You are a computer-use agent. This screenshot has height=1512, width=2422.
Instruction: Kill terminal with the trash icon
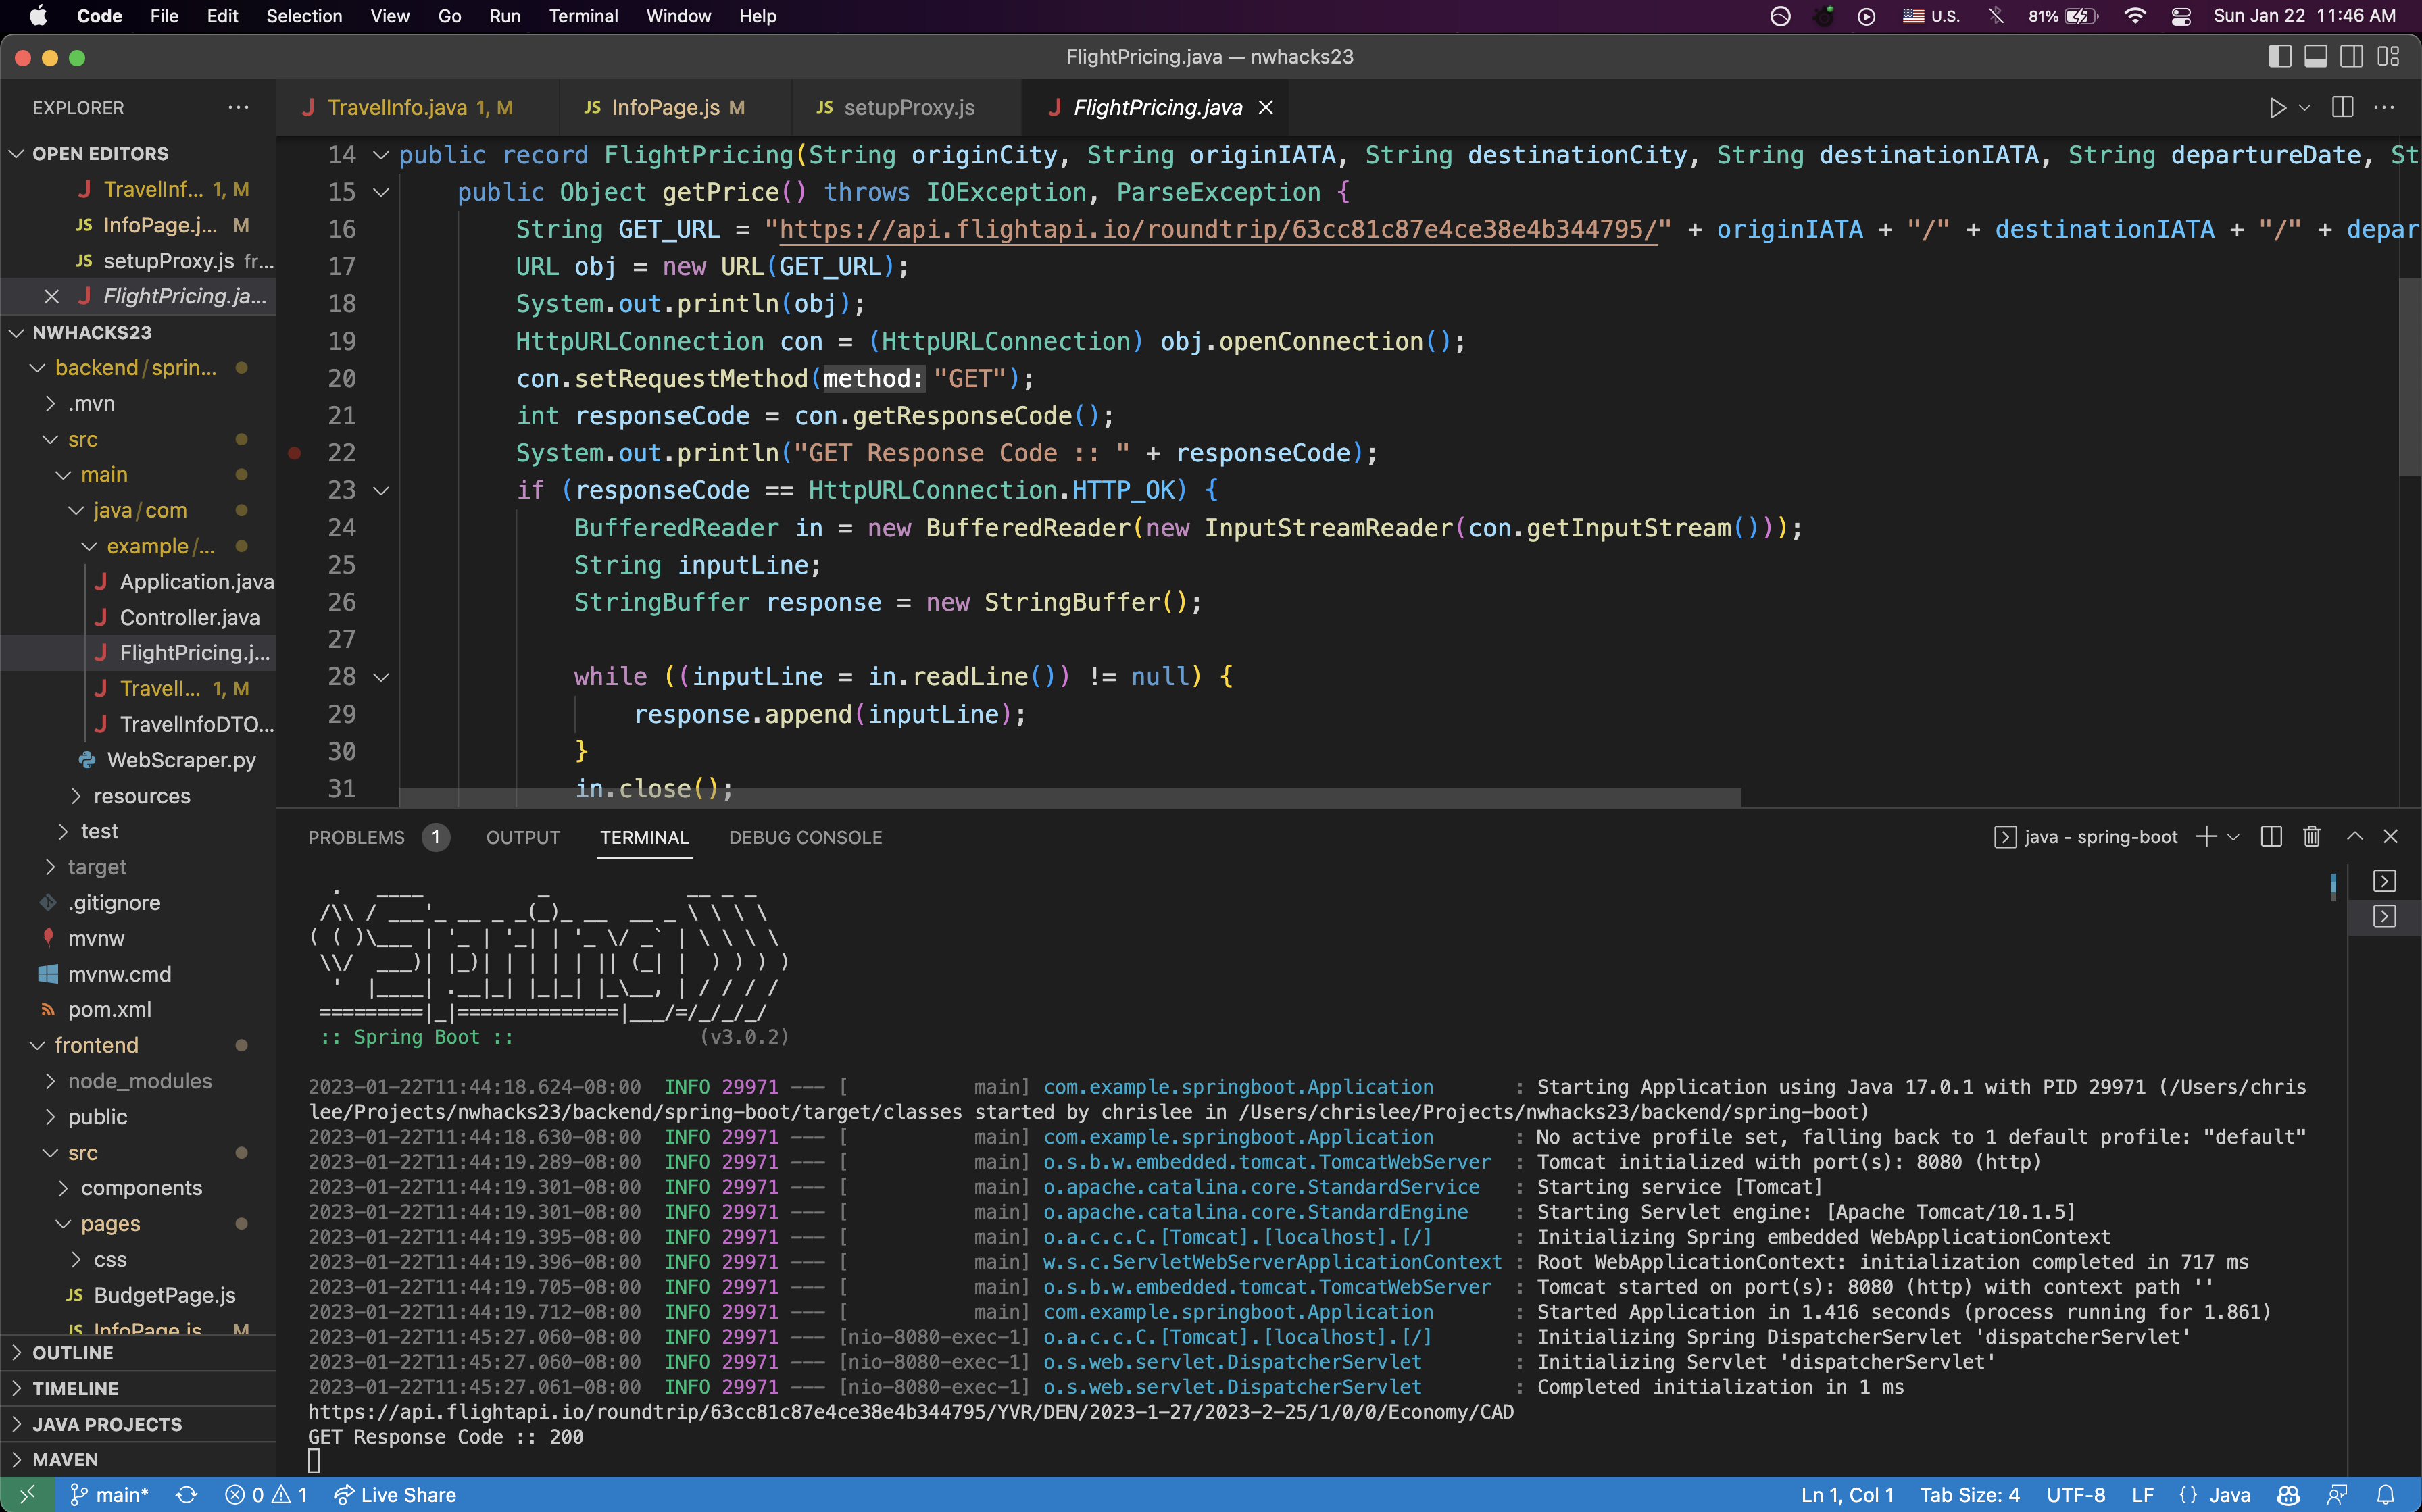click(2311, 837)
